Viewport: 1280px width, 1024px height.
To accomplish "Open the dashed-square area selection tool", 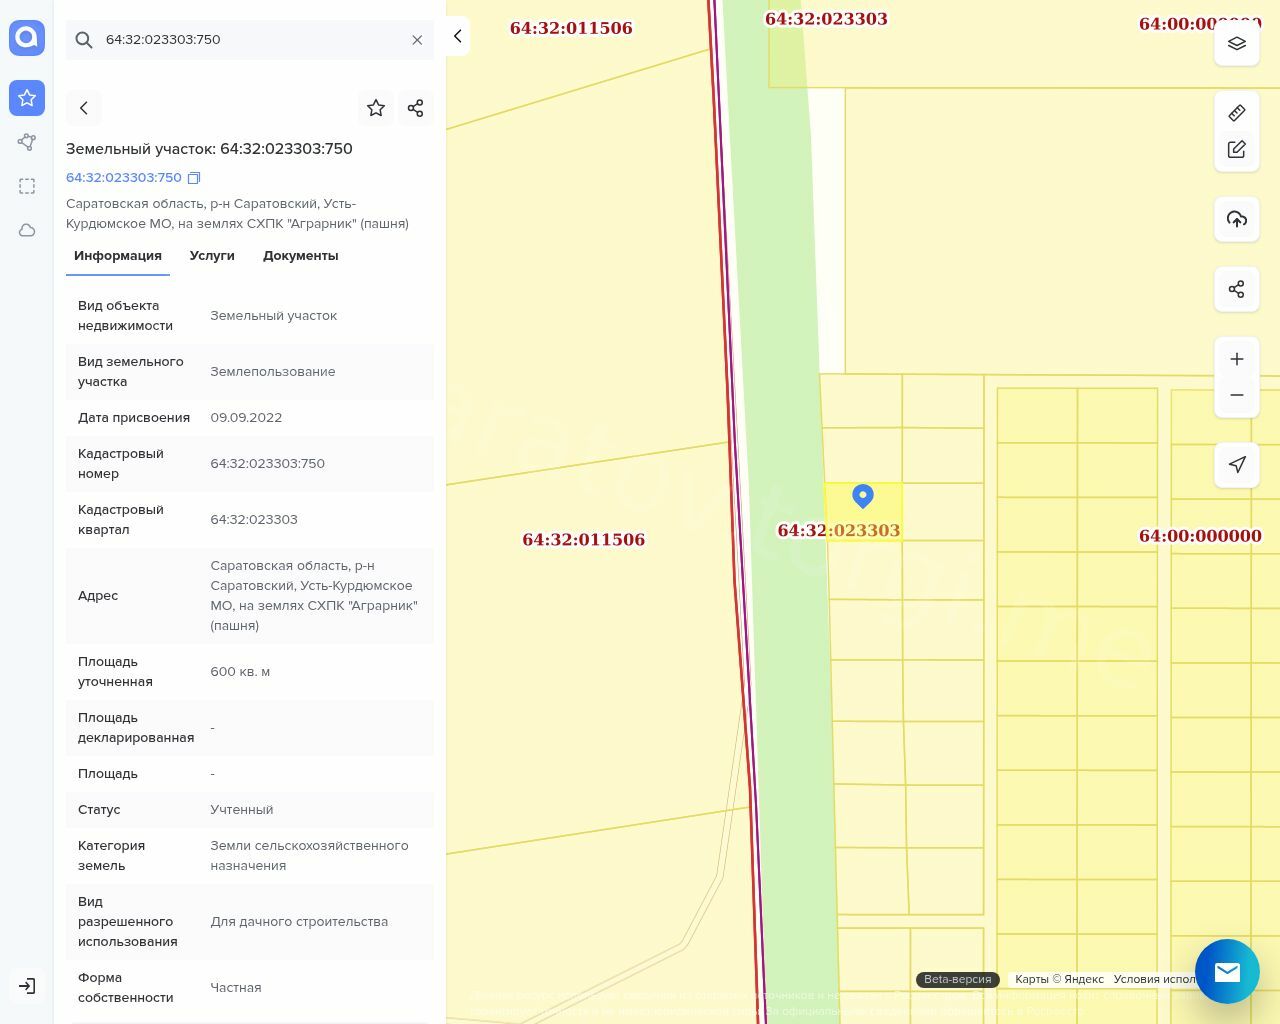I will point(27,186).
